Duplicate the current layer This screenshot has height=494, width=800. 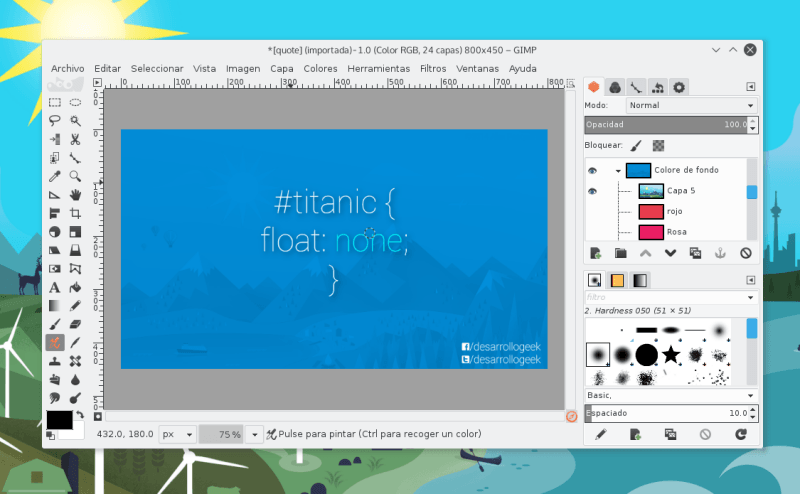point(695,253)
